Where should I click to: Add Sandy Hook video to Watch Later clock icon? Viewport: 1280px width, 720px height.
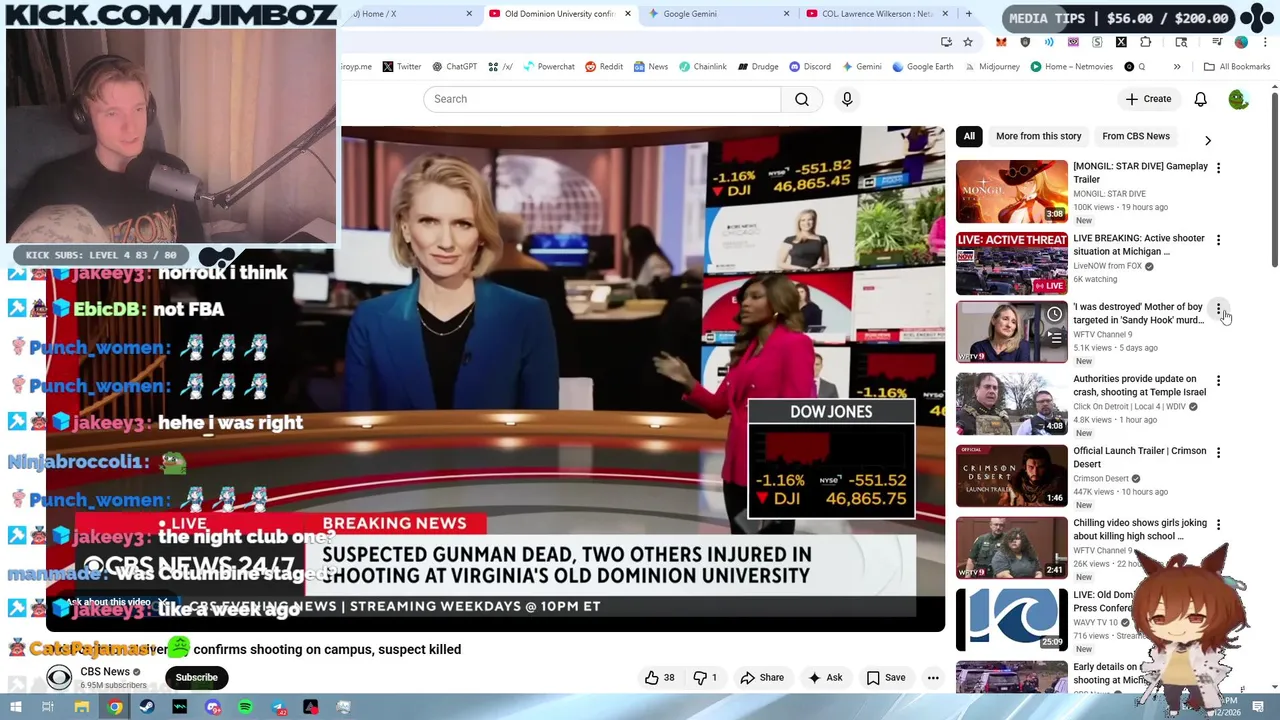pos(1054,314)
